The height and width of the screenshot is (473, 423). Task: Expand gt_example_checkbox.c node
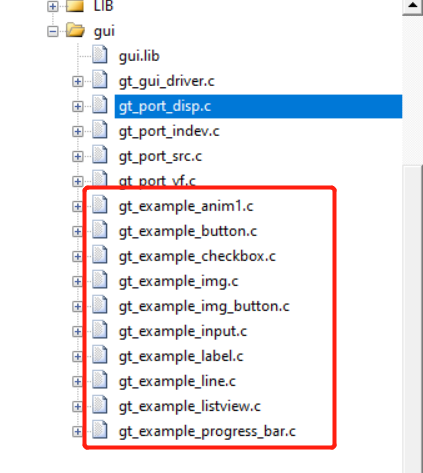click(78, 257)
